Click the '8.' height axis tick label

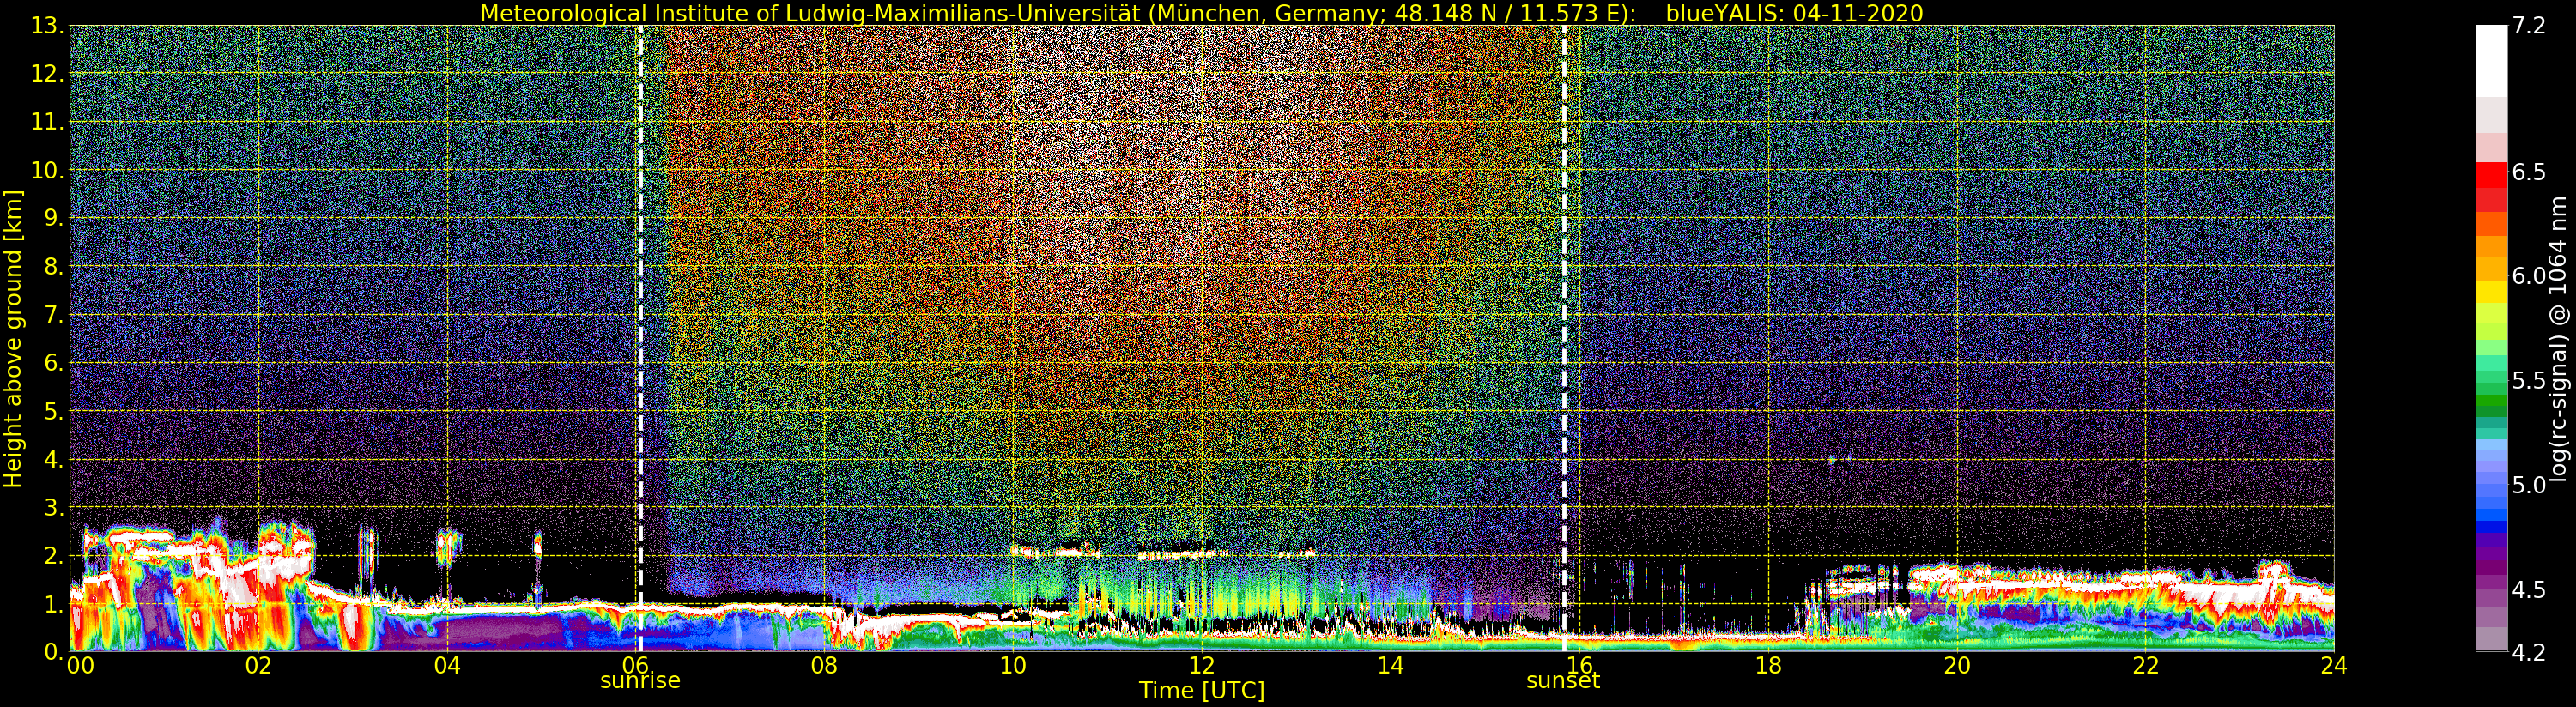53,267
